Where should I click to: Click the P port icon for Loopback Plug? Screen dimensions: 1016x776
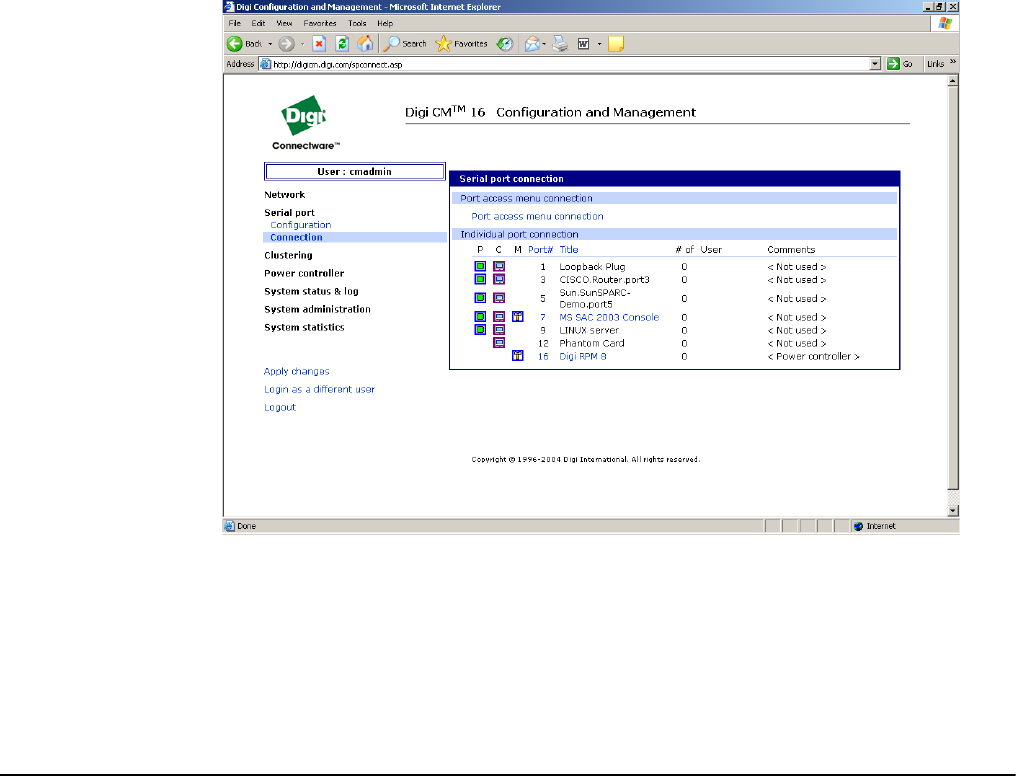(x=480, y=266)
